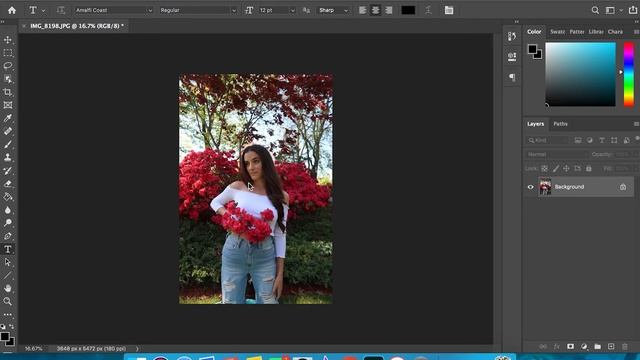Select the Lasso tool
The height and width of the screenshot is (360, 640).
pos(8,66)
